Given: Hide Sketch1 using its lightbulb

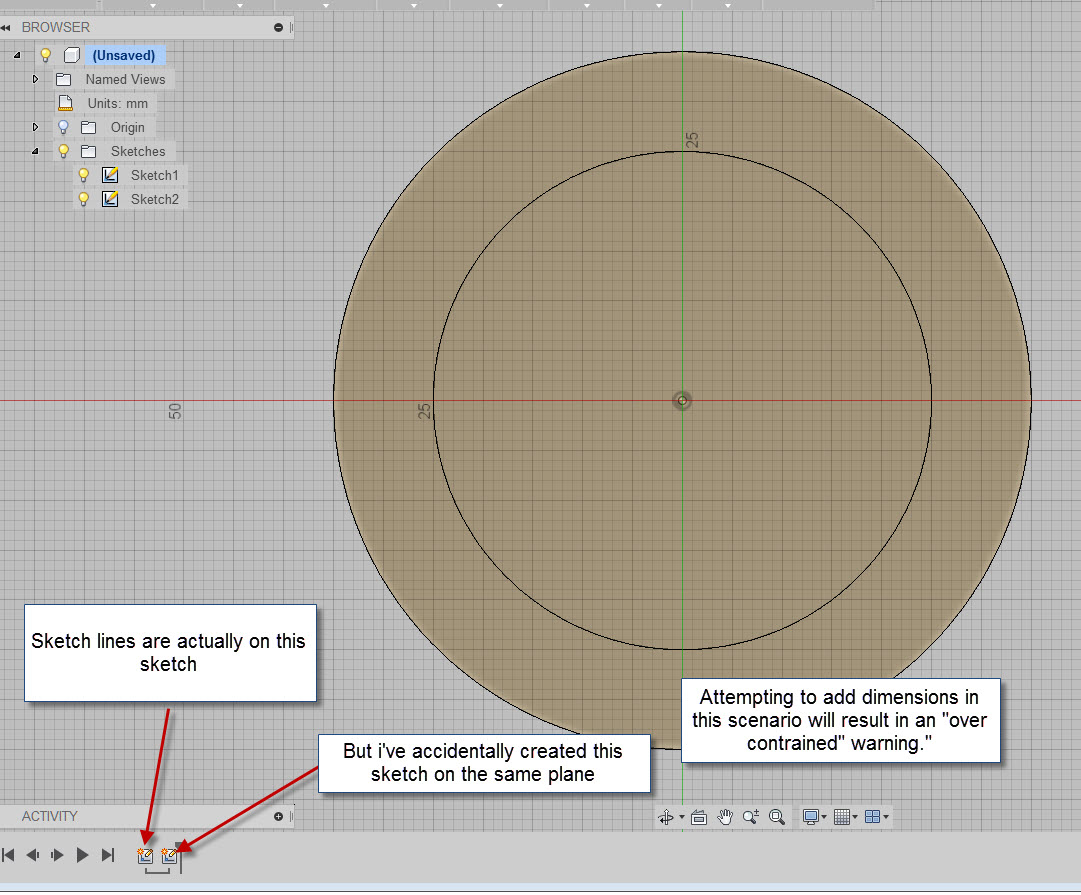Looking at the screenshot, I should pos(83,175).
